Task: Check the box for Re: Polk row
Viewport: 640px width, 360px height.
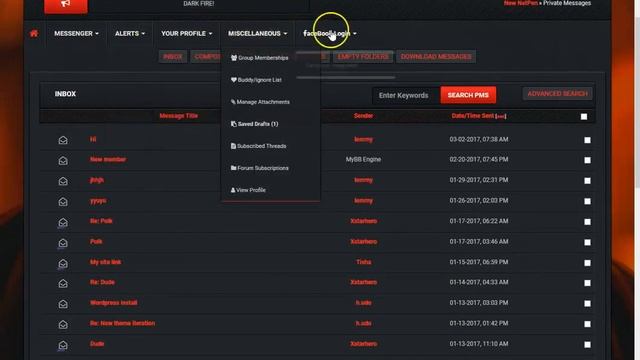Action: click(x=587, y=222)
